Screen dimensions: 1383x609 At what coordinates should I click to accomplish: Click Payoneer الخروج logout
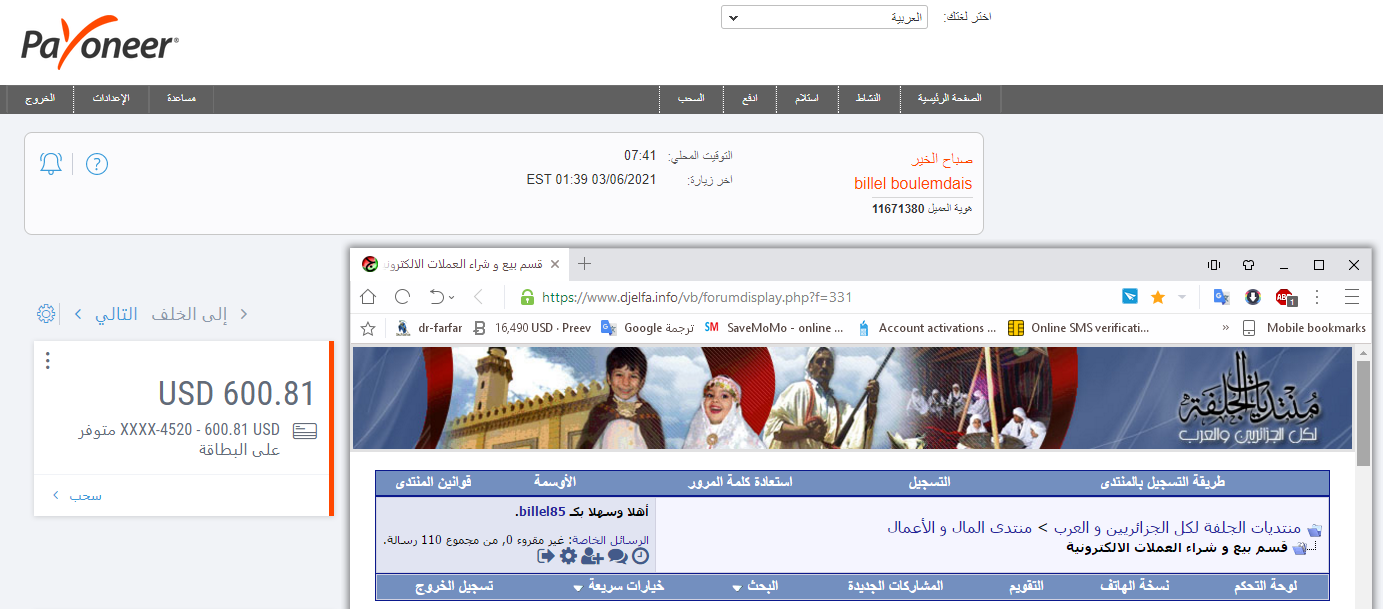click(x=41, y=99)
